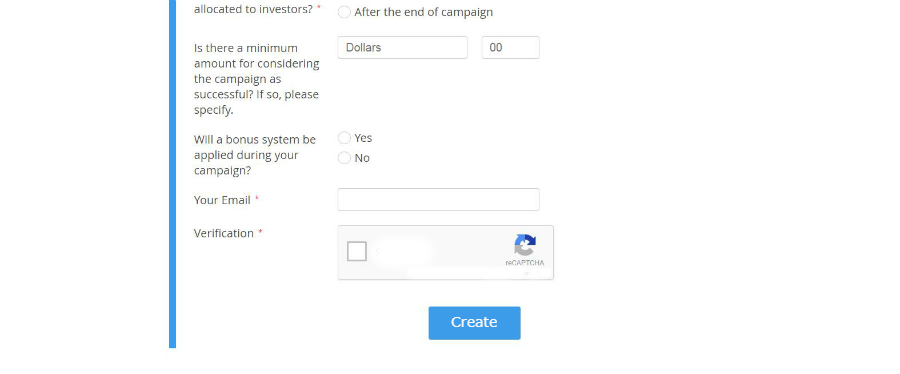Click the 00 cents amount field

click(x=510, y=48)
